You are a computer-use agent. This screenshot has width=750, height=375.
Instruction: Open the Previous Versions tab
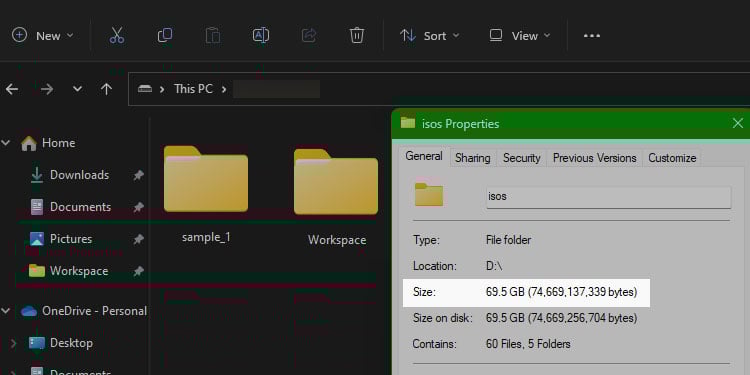(x=595, y=158)
